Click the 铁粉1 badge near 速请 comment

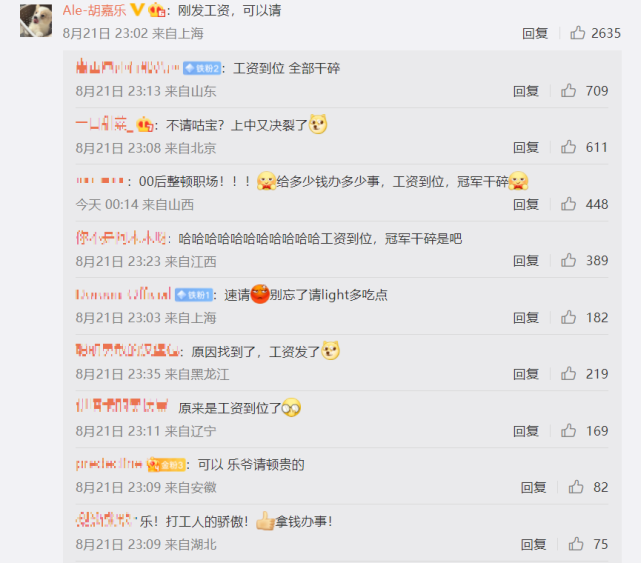194,295
